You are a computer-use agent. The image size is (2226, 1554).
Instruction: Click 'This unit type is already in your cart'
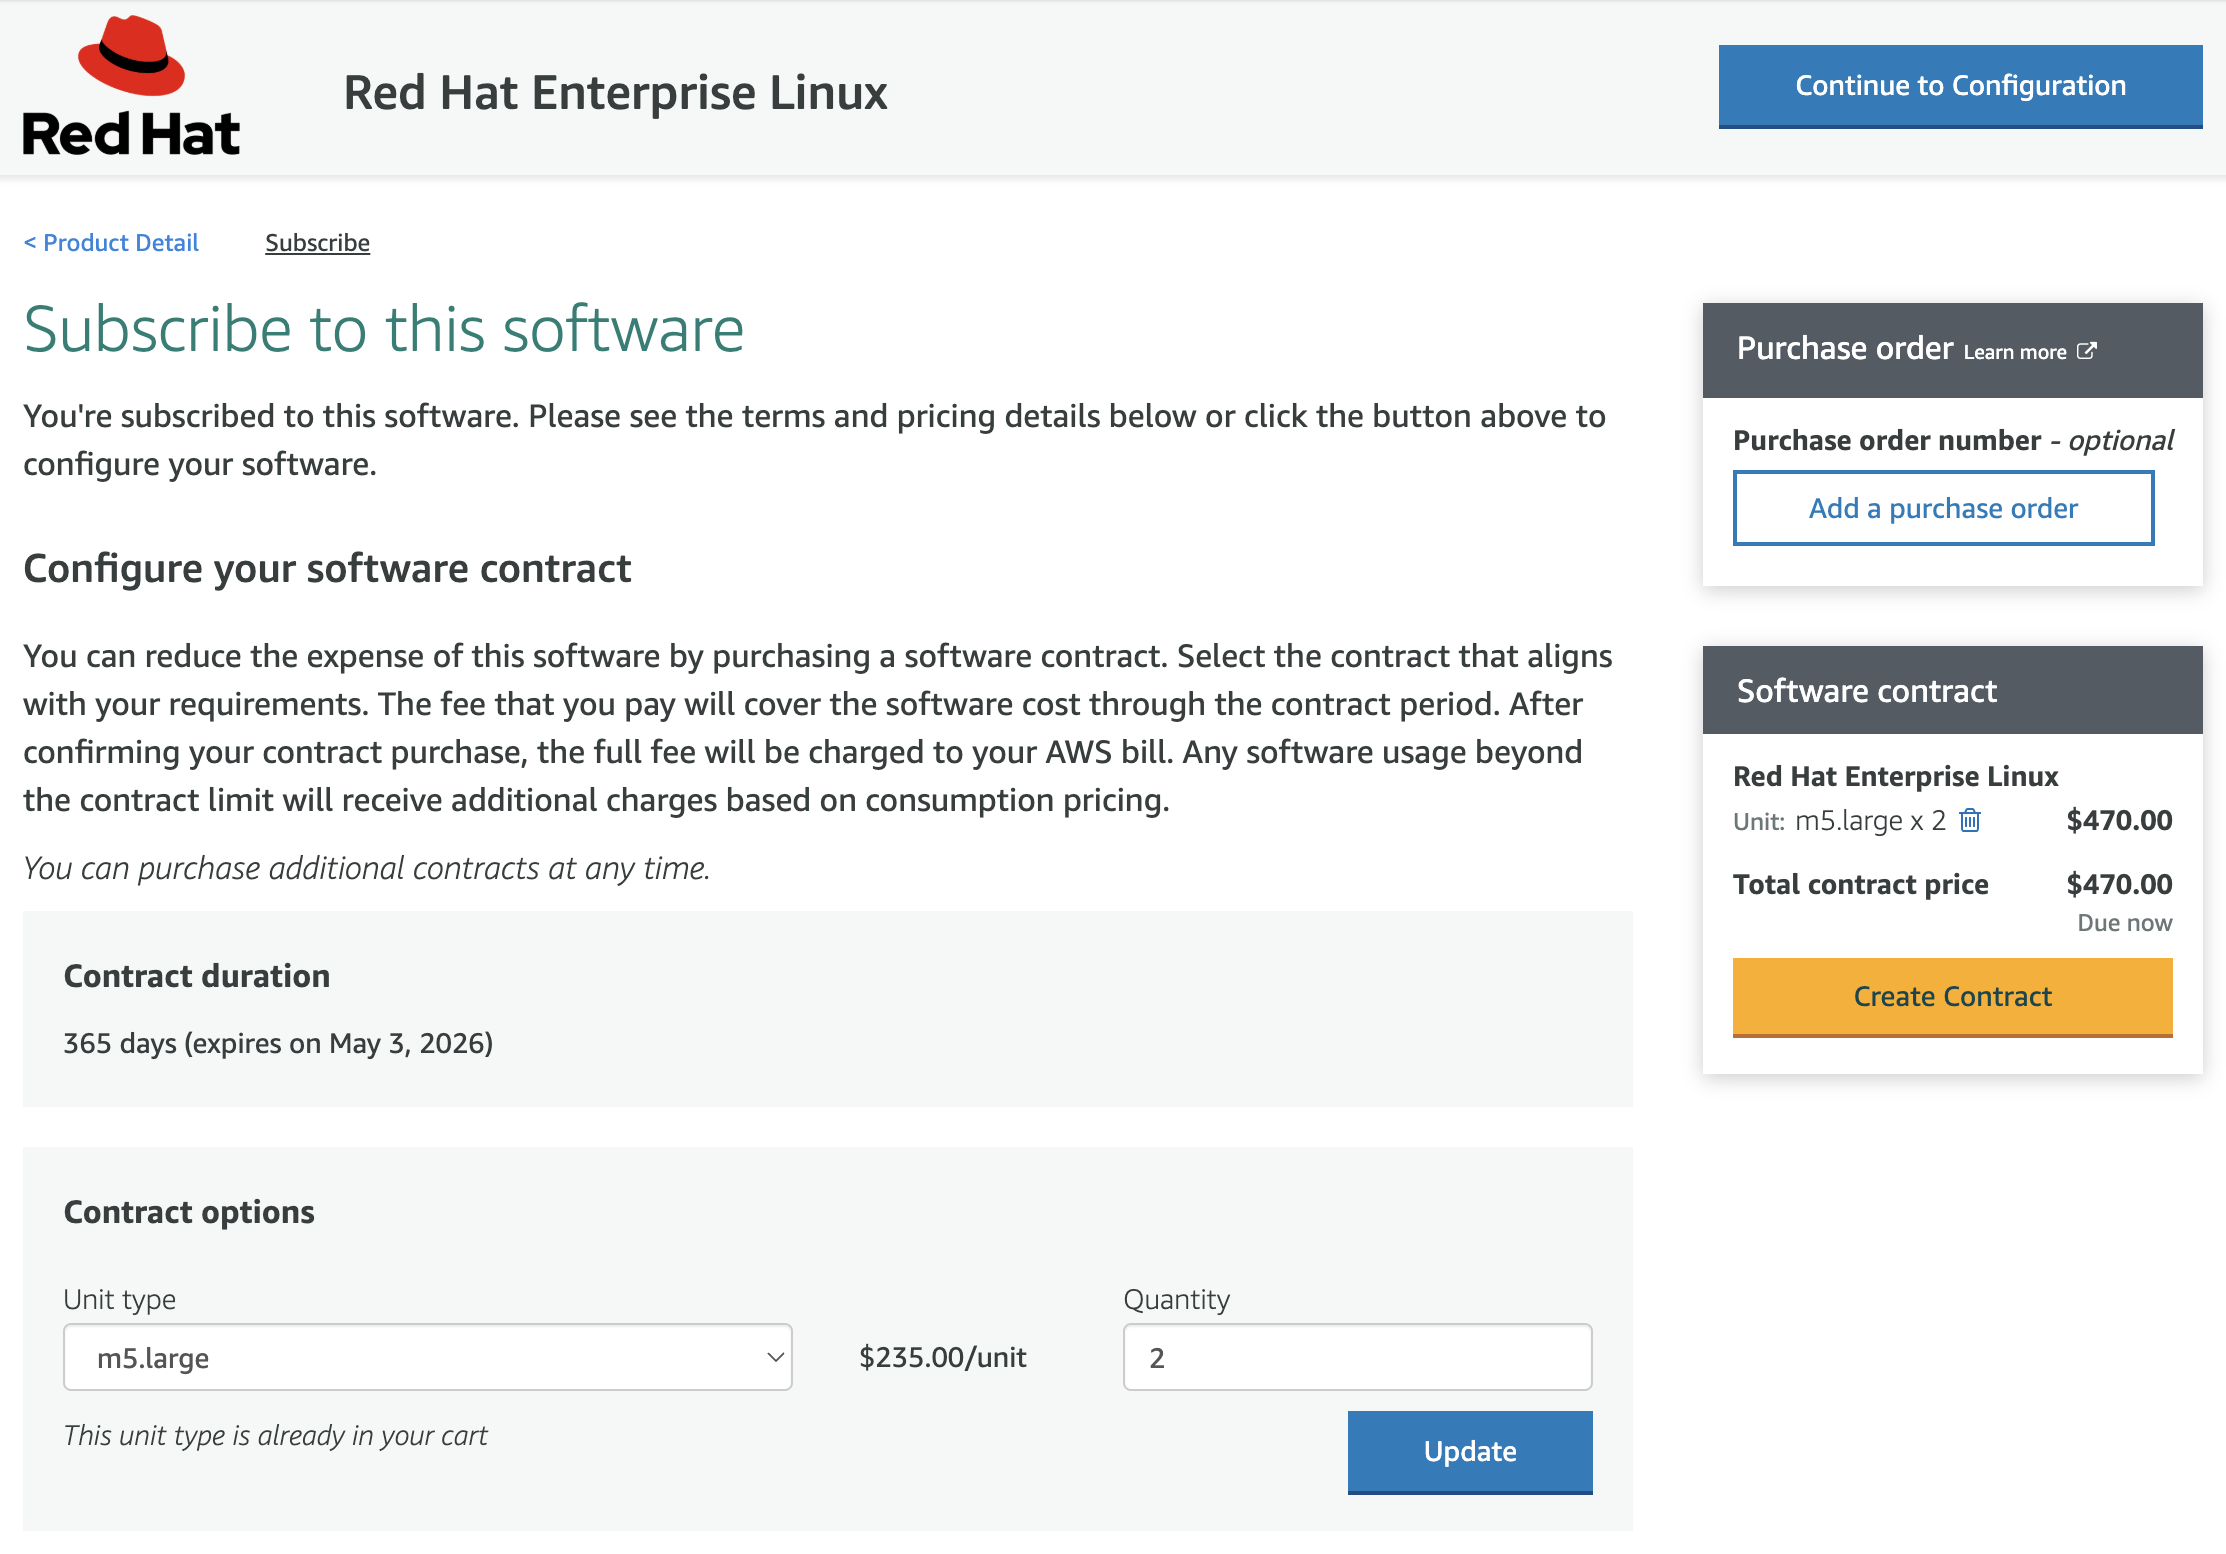point(275,1436)
